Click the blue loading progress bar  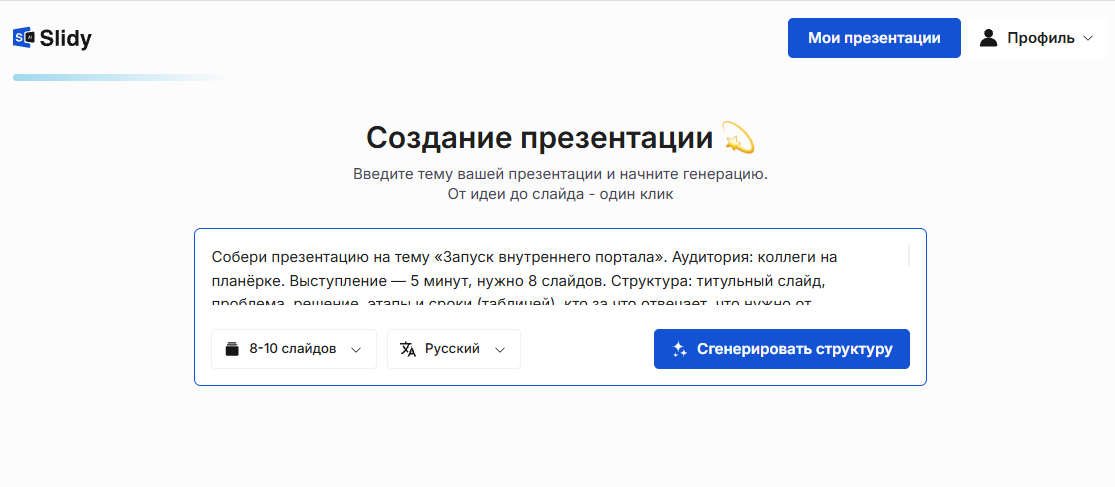(119, 77)
